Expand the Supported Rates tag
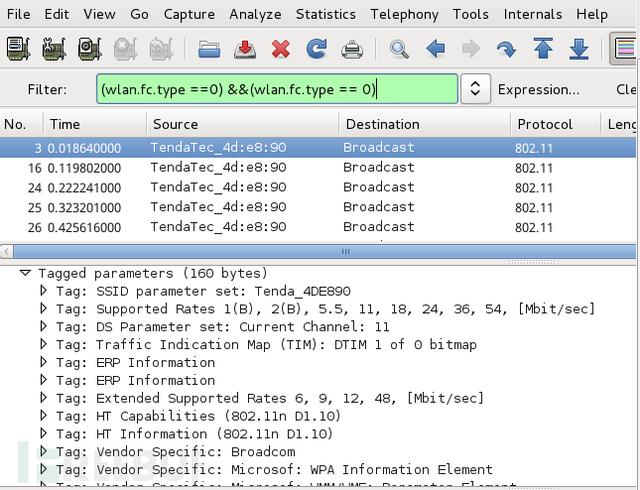The width and height of the screenshot is (640, 490). [x=43, y=308]
